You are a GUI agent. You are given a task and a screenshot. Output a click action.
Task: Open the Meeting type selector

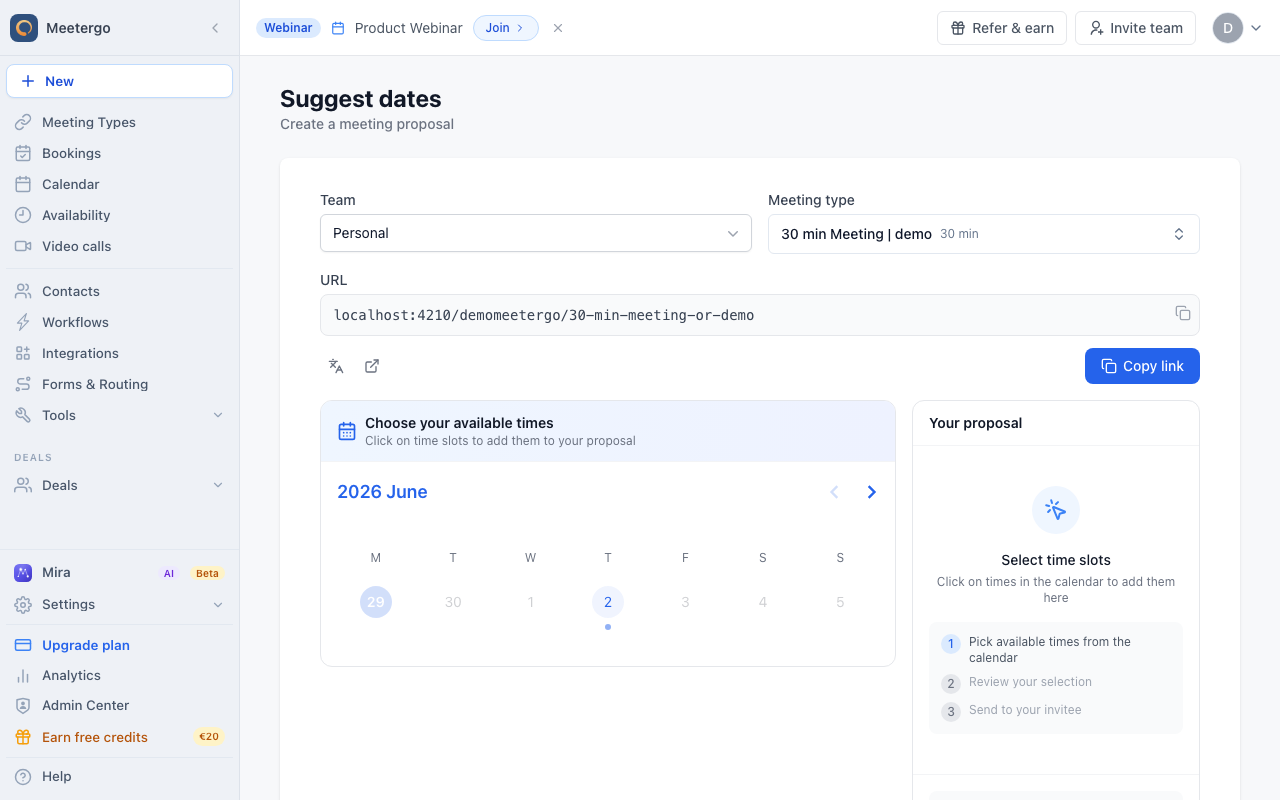(x=984, y=234)
